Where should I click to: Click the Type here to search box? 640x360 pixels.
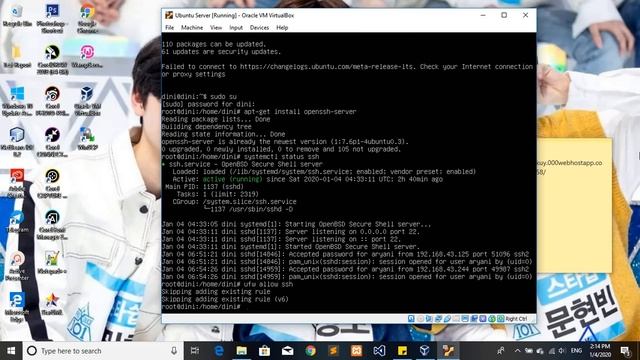coord(102,351)
